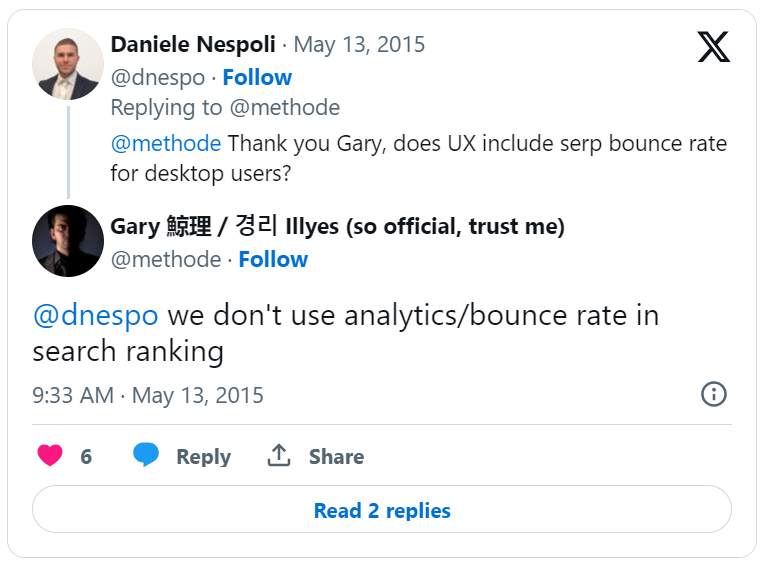Click the 9:33 AM · May 13, 2015 timestamp

click(148, 395)
